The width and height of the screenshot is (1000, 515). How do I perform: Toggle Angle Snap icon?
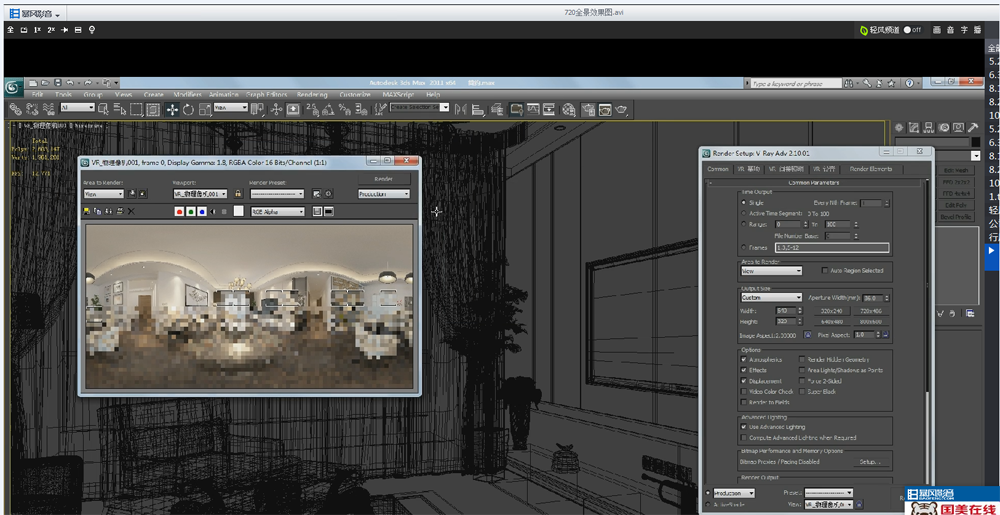(x=328, y=109)
